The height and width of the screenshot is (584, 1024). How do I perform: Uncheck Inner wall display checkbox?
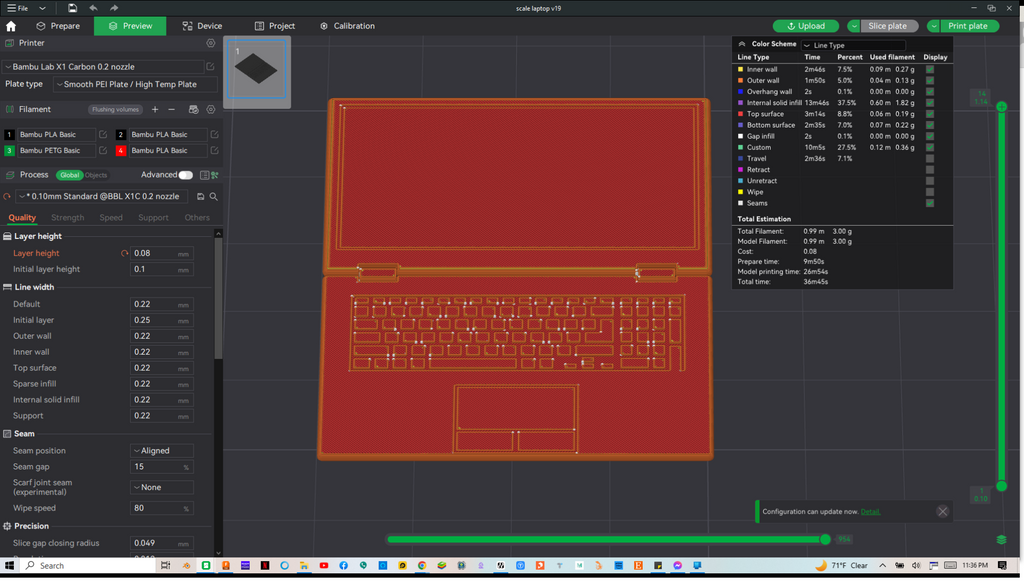929,69
